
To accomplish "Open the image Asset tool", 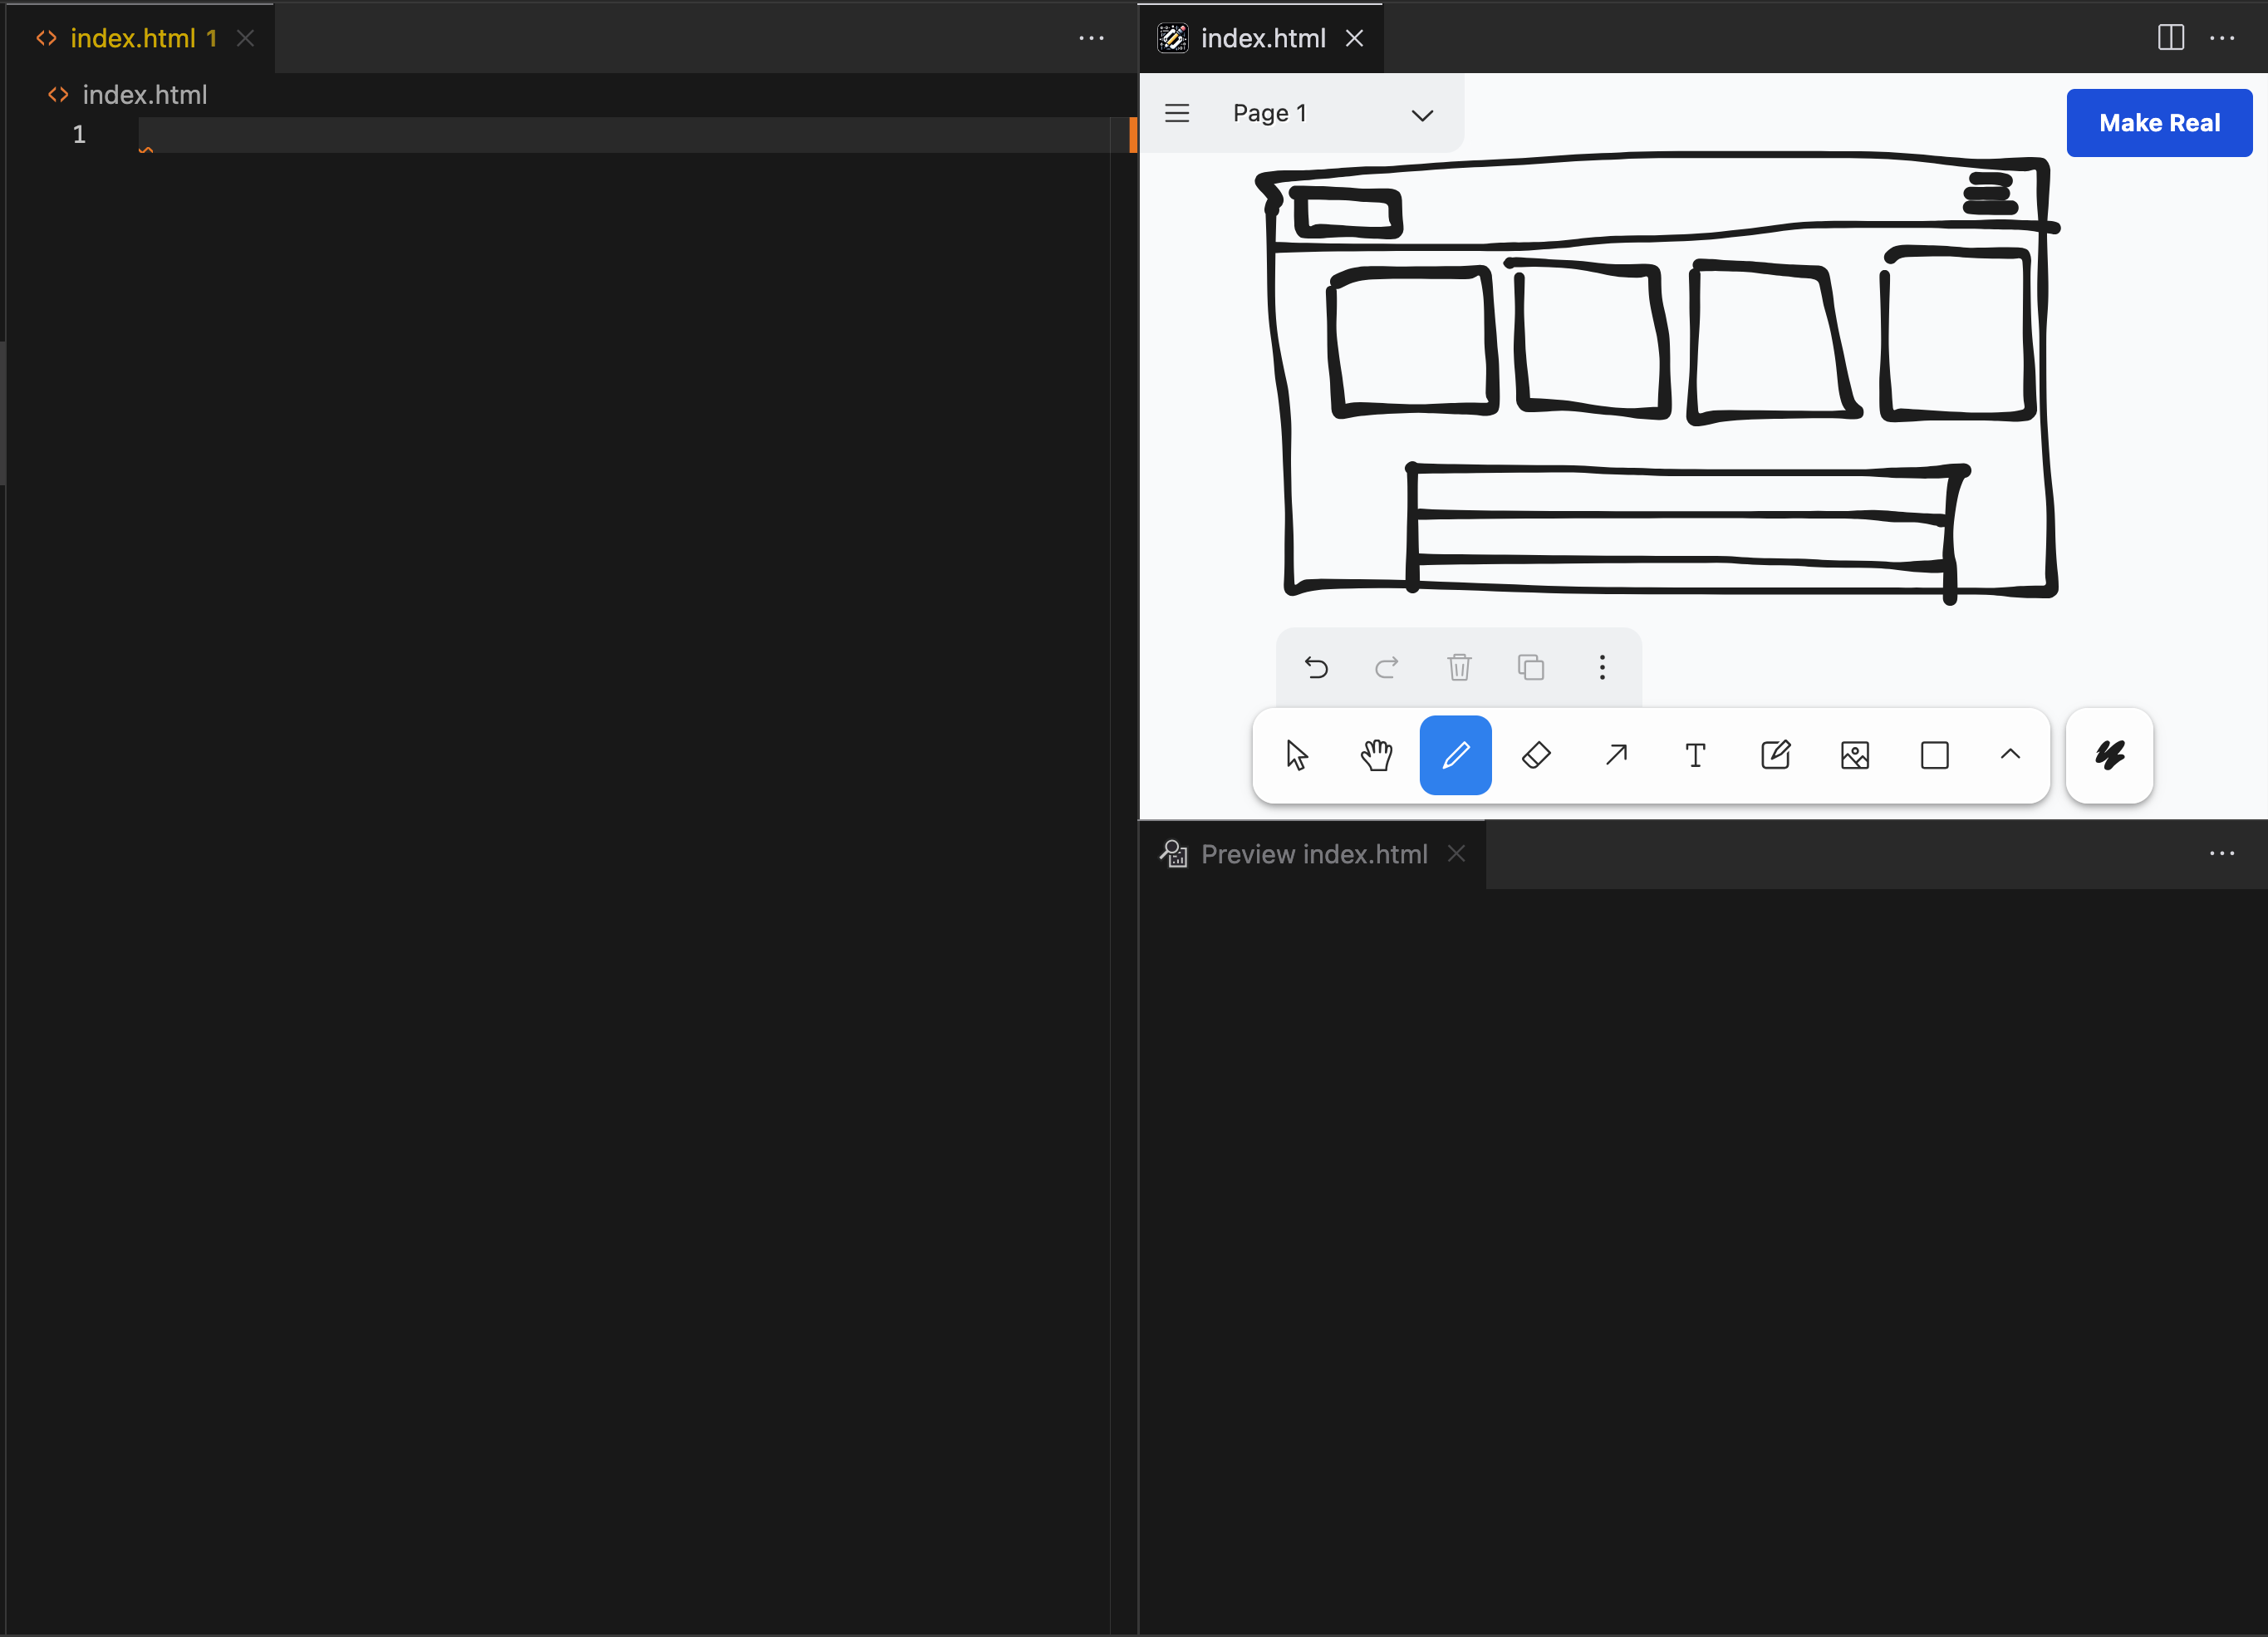I will pyautogui.click(x=1854, y=755).
